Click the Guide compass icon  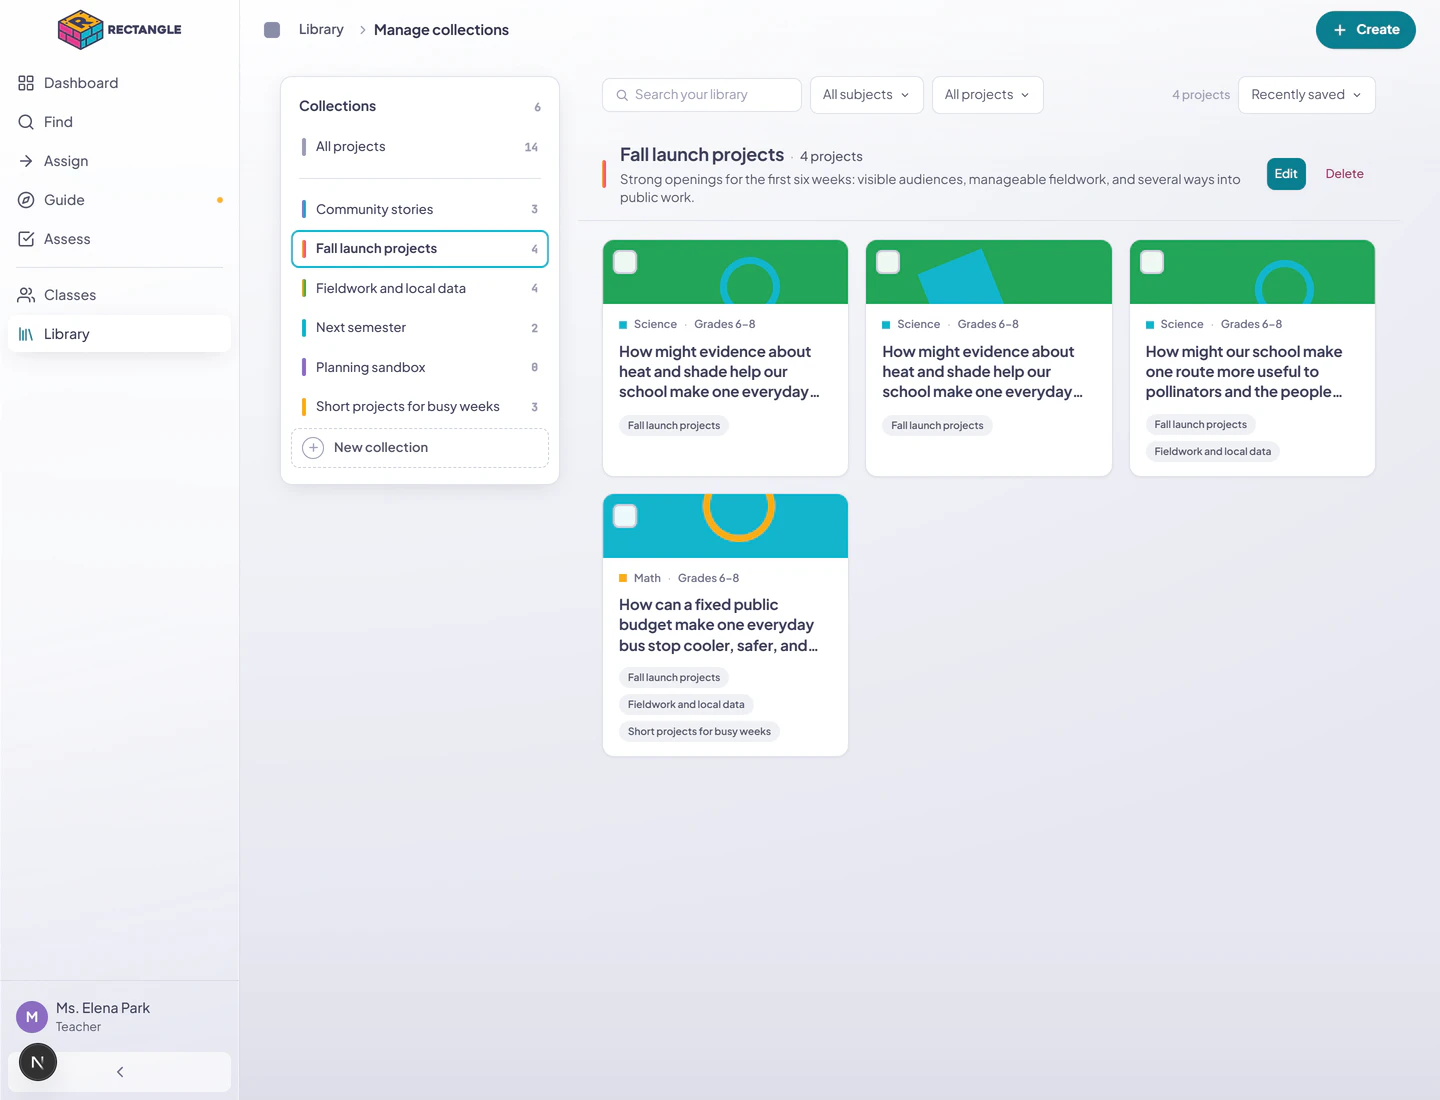[26, 200]
